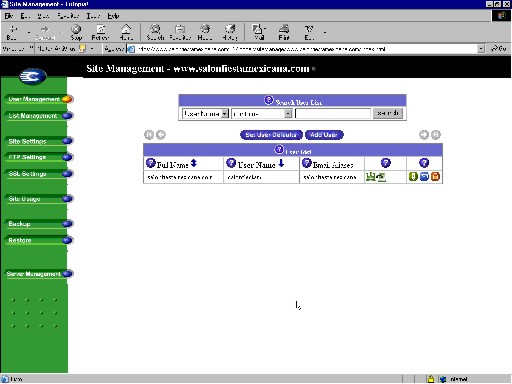Sort the list by the User Name arrow
Image resolution: width=512 pixels, height=384 pixels.
click(281, 163)
